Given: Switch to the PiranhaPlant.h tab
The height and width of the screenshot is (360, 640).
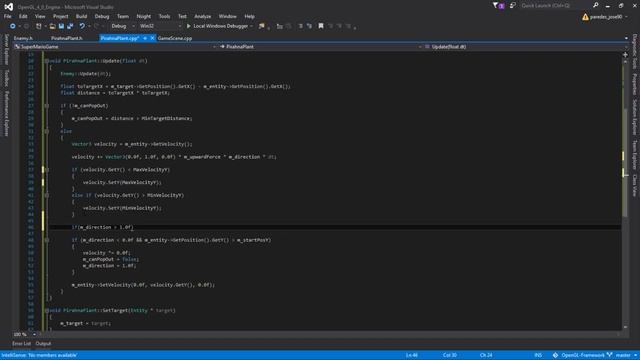Looking at the screenshot, I should pyautogui.click(x=67, y=38).
